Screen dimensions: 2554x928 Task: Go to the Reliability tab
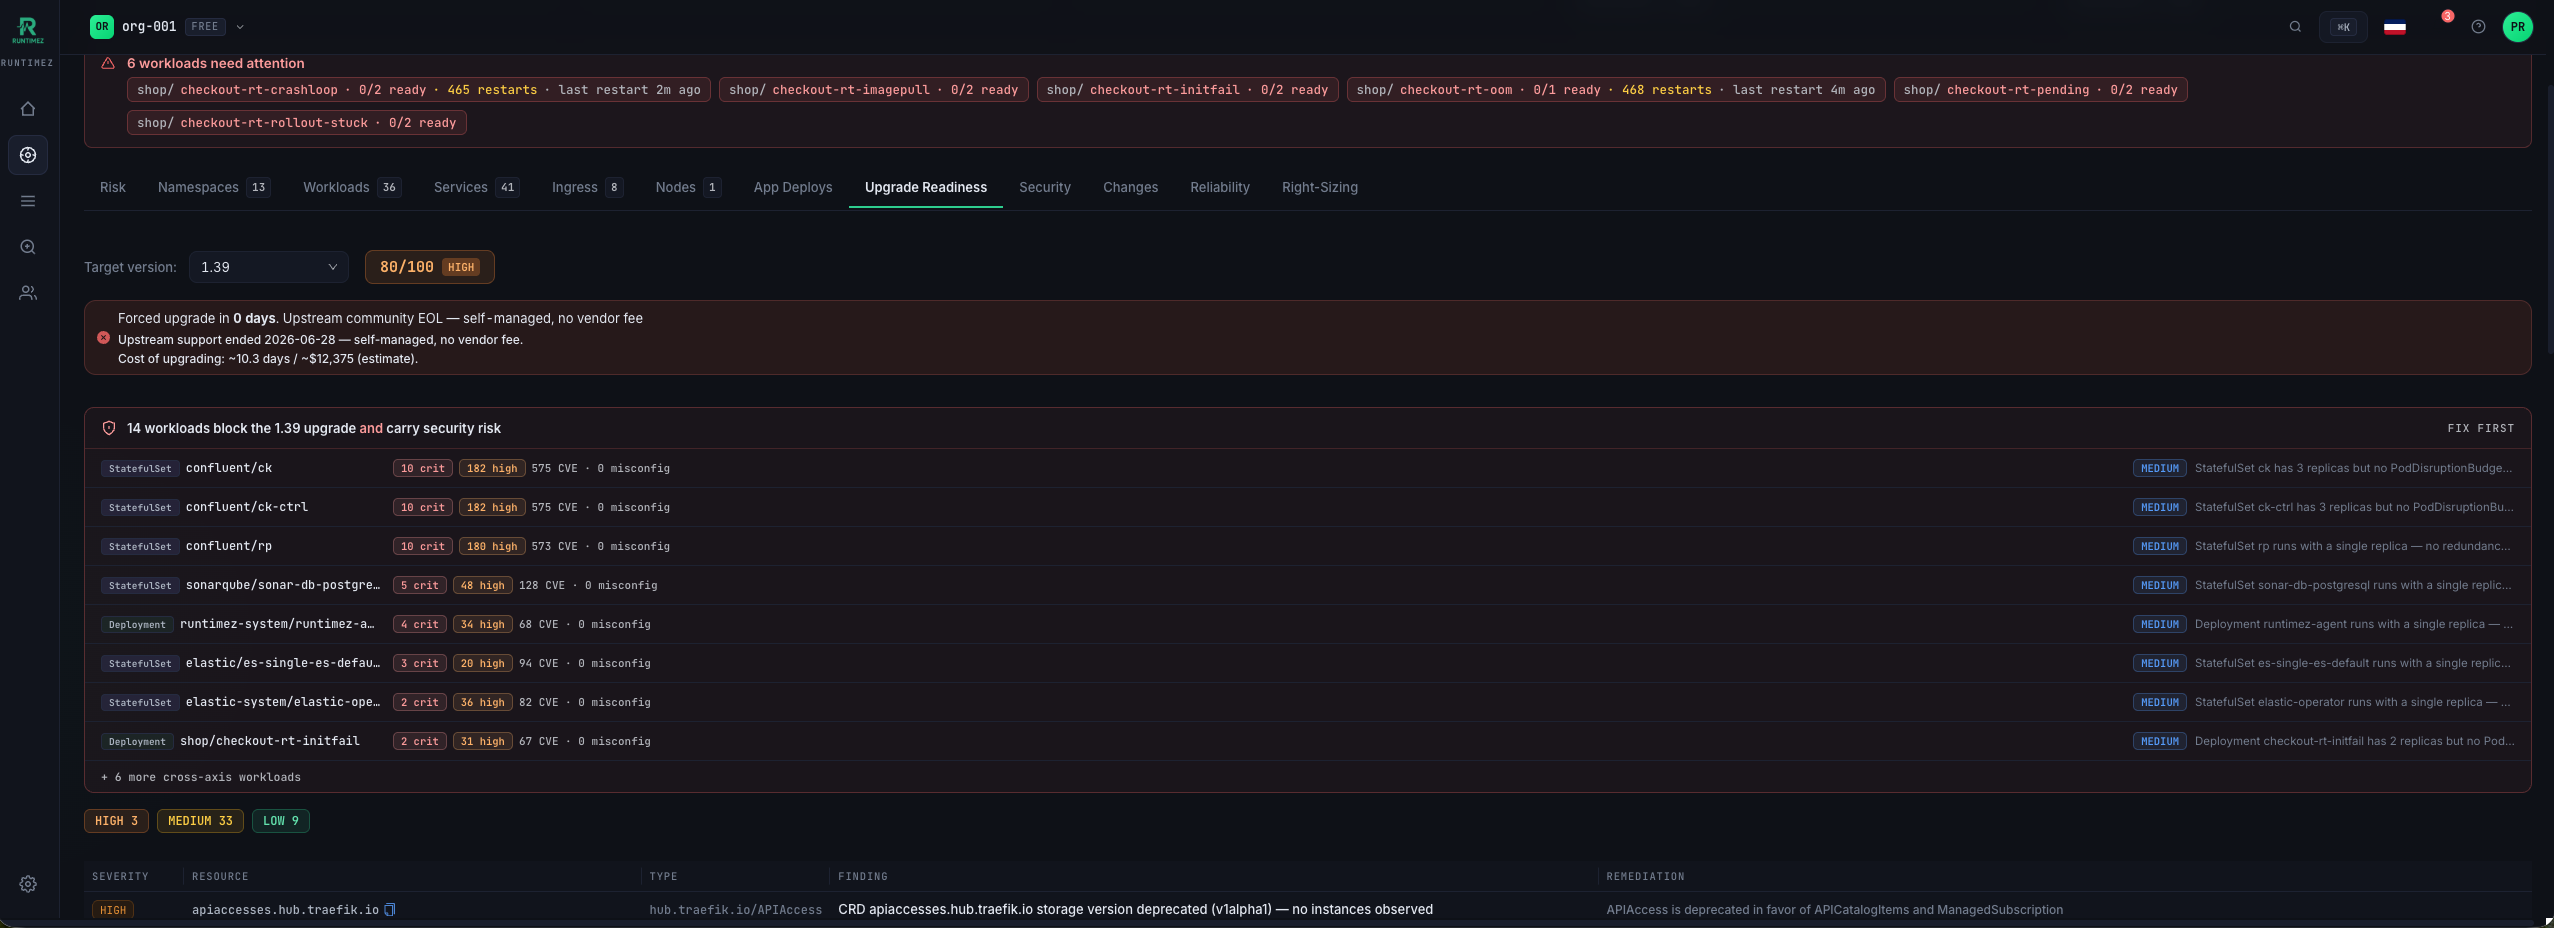coord(1220,187)
